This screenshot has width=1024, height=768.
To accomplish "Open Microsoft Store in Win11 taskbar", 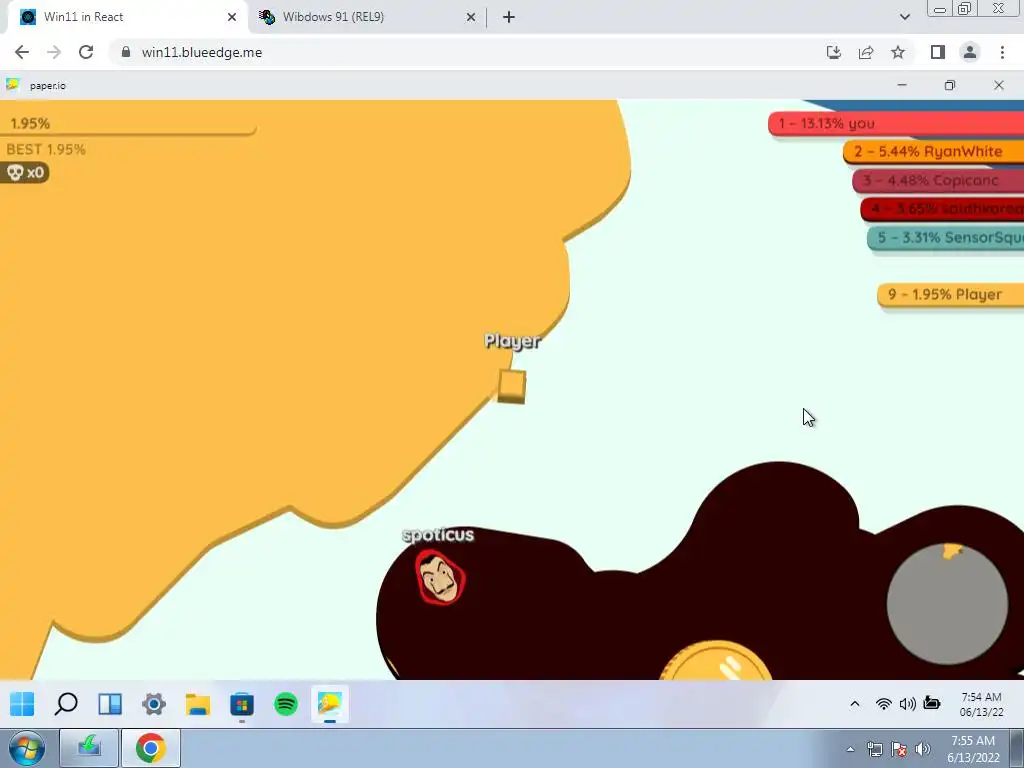I will [242, 704].
